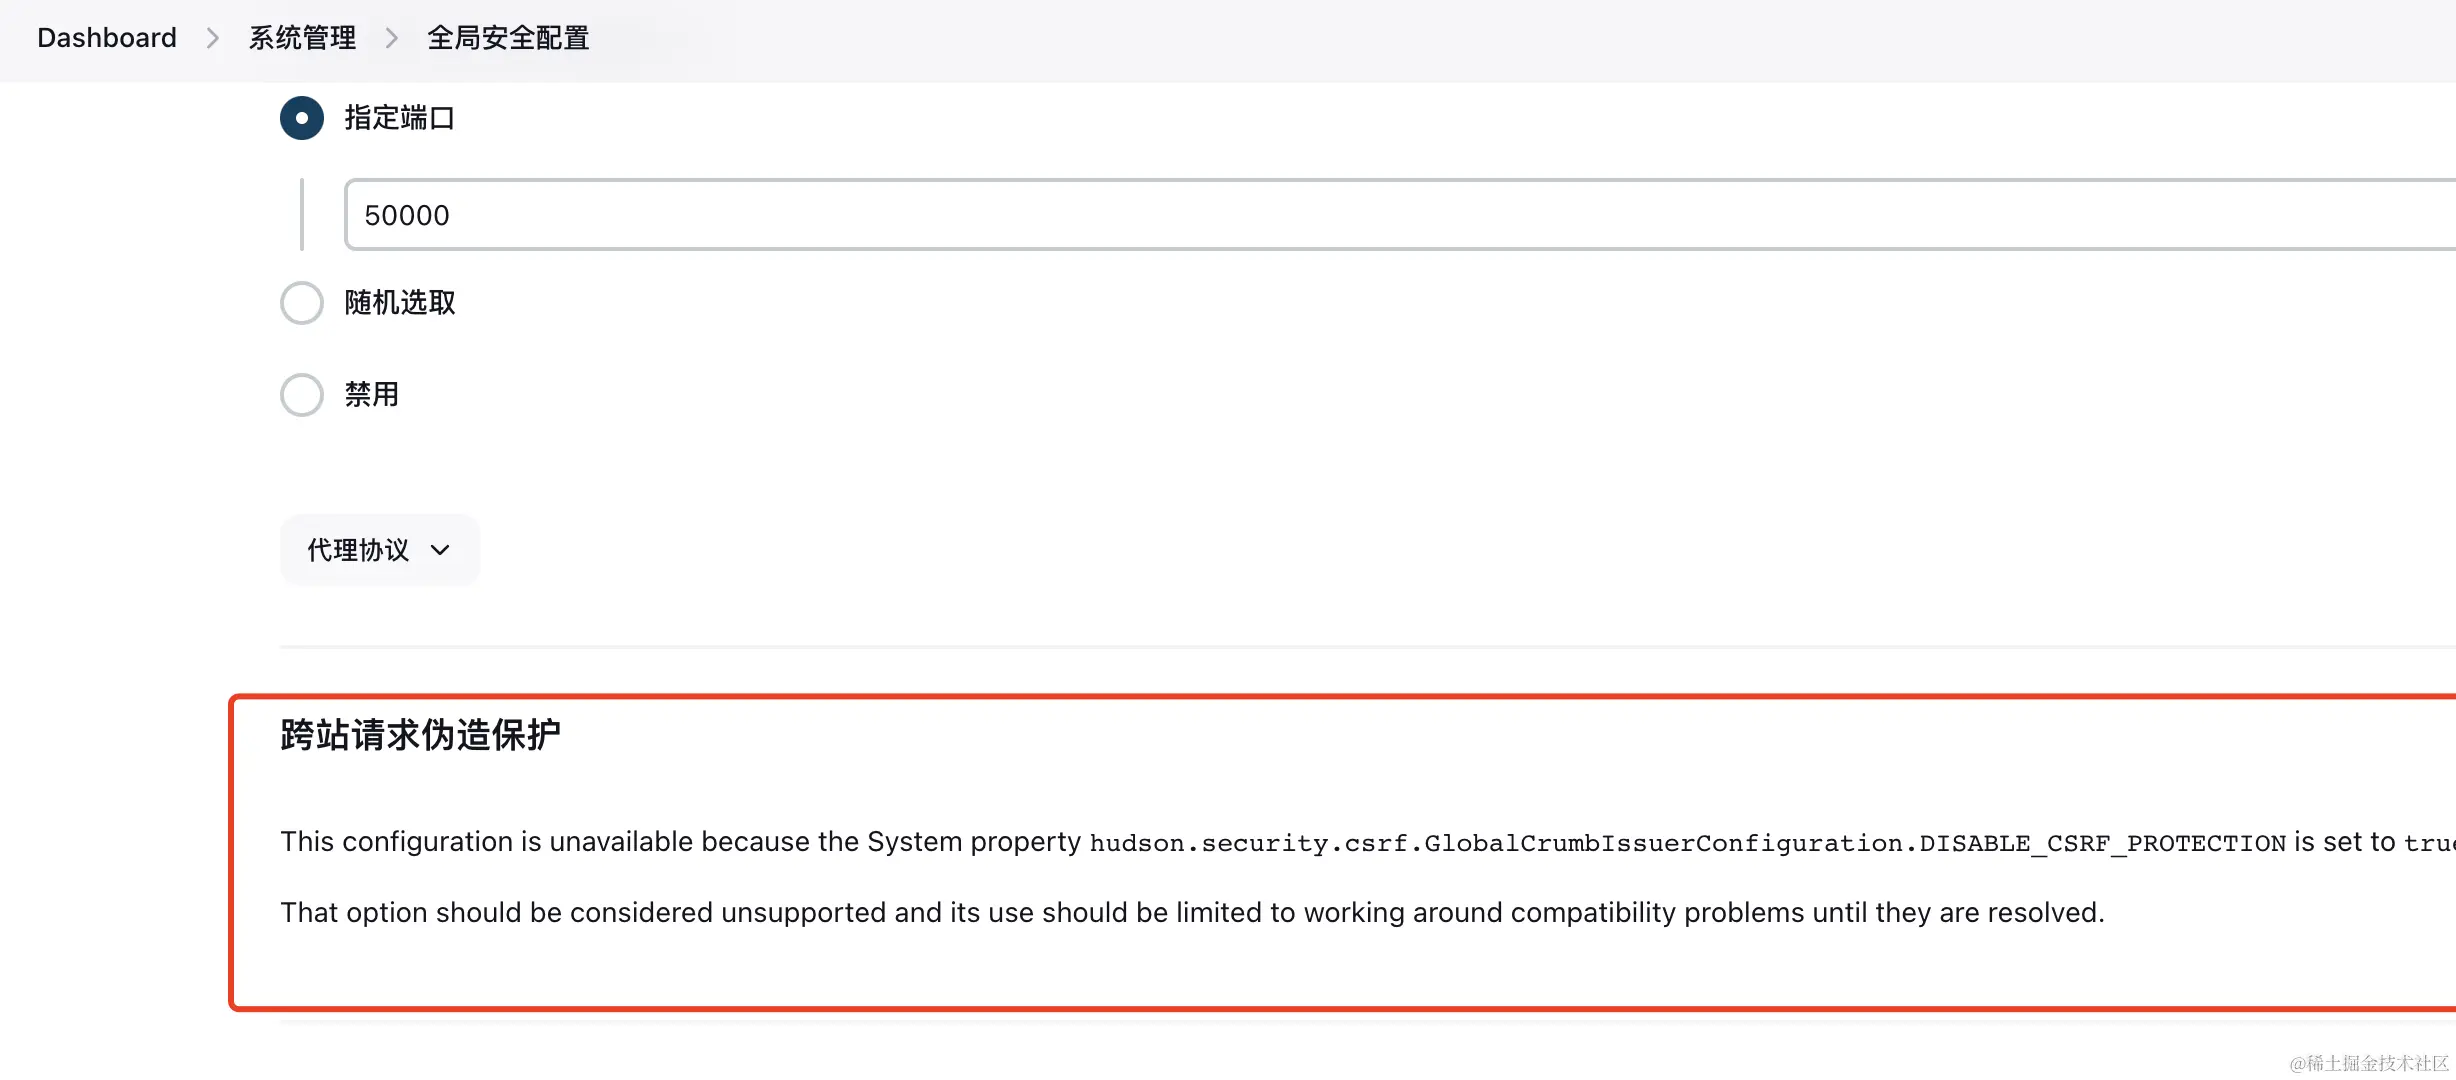The width and height of the screenshot is (2456, 1080).
Task: Click the chevron separator after 系统管理
Action: click(x=392, y=38)
